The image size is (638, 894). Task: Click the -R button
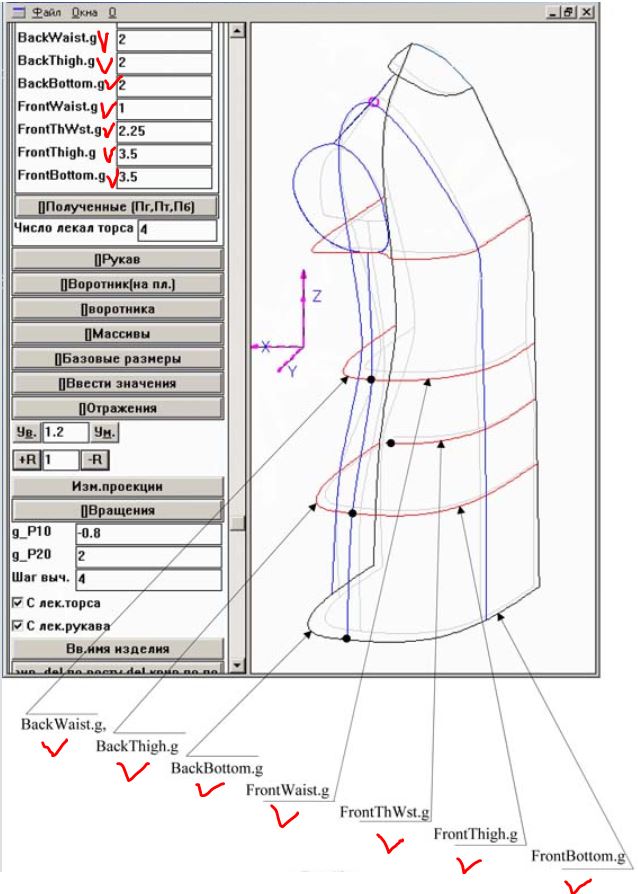[95, 460]
